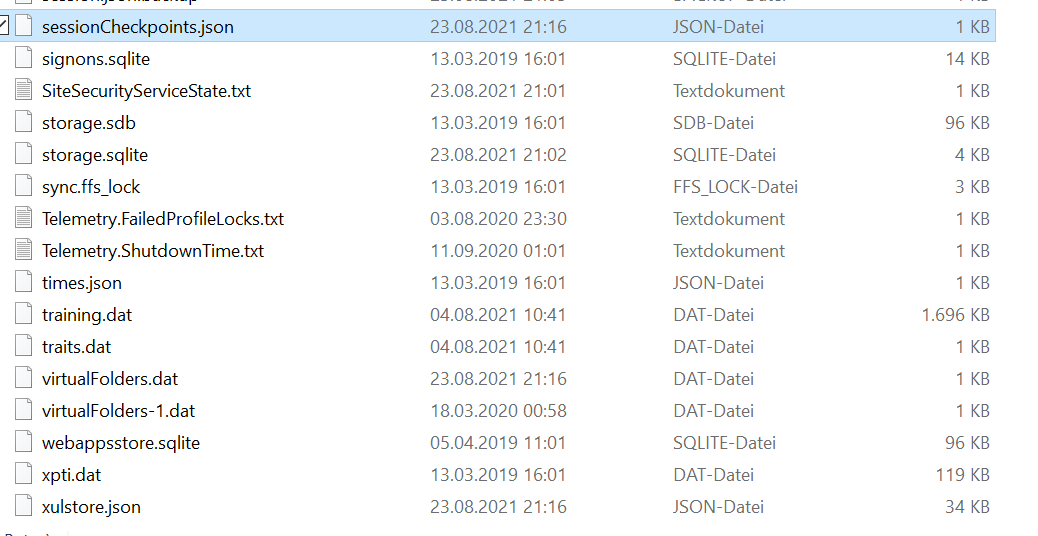Click the 1.696 KB size of training.dat
Screen dimensions: 1038x536
955,315
